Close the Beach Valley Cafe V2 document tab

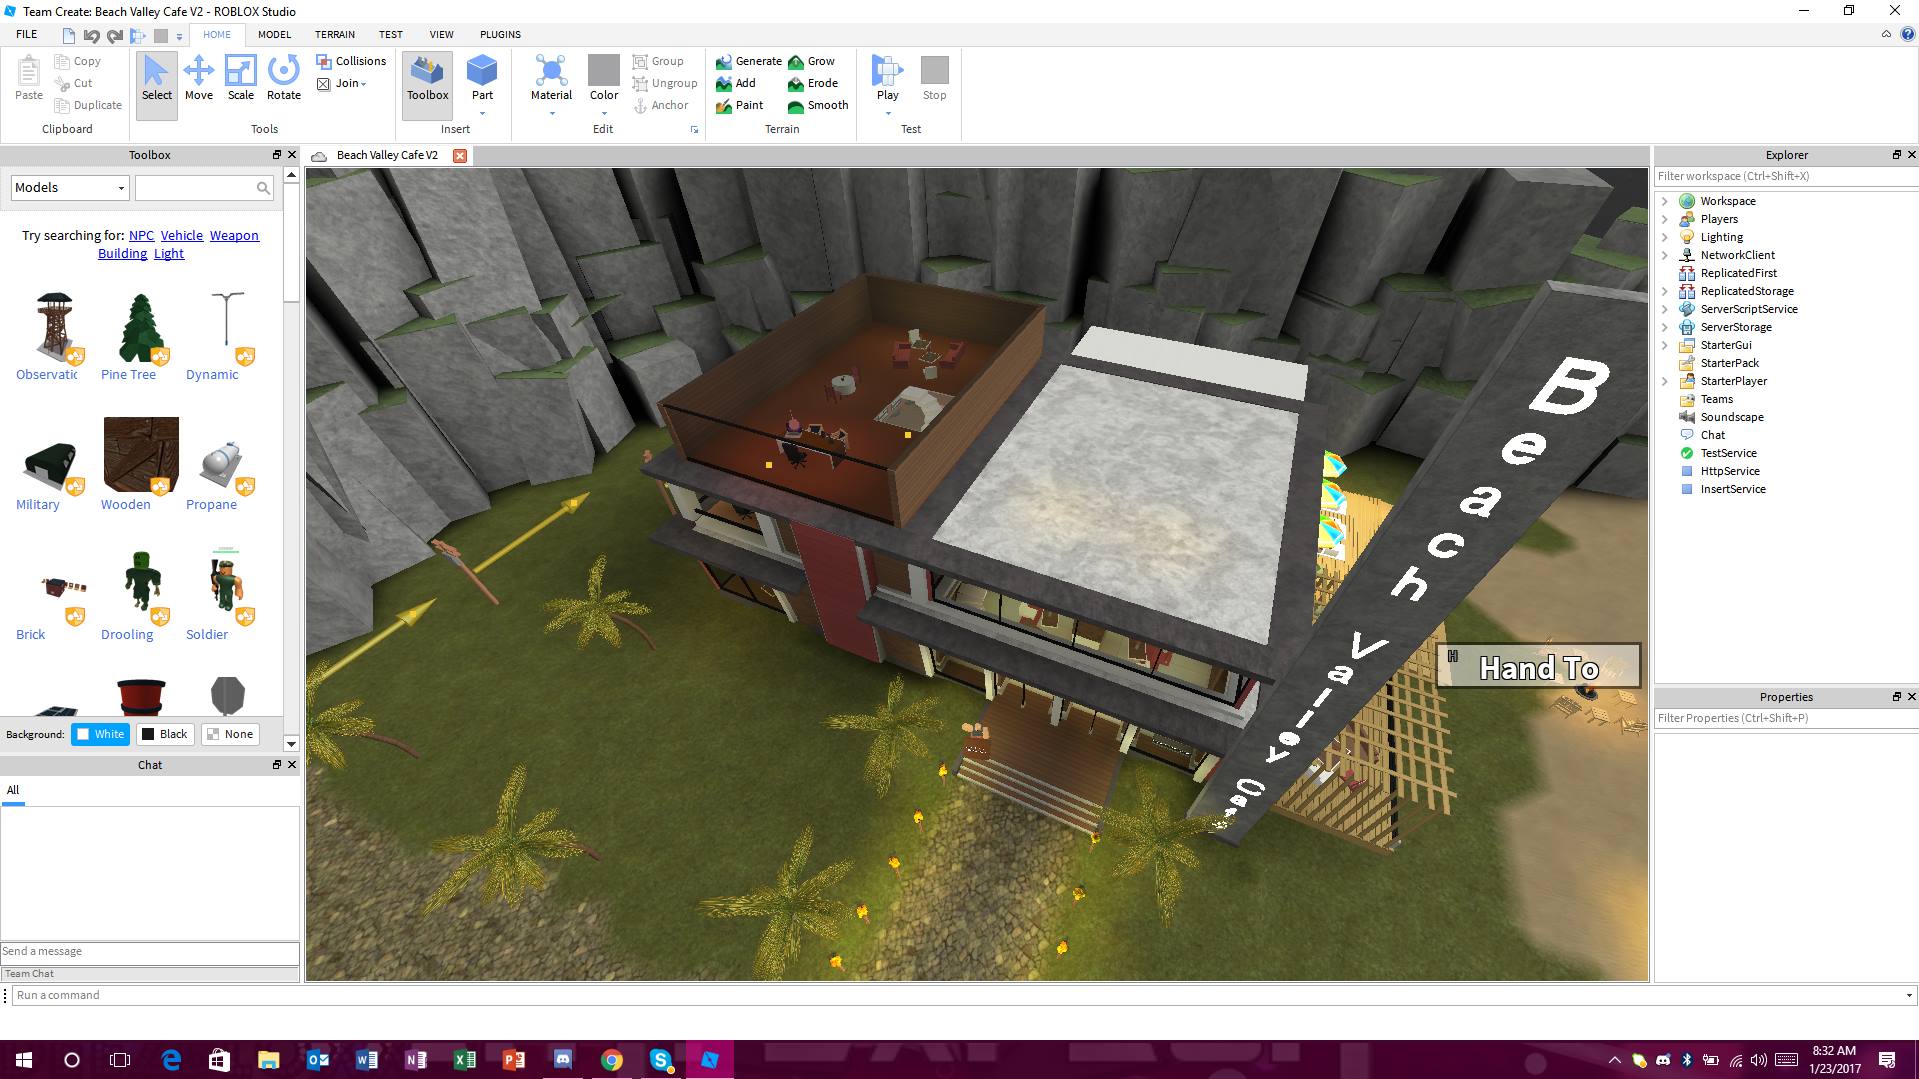pyautogui.click(x=460, y=155)
